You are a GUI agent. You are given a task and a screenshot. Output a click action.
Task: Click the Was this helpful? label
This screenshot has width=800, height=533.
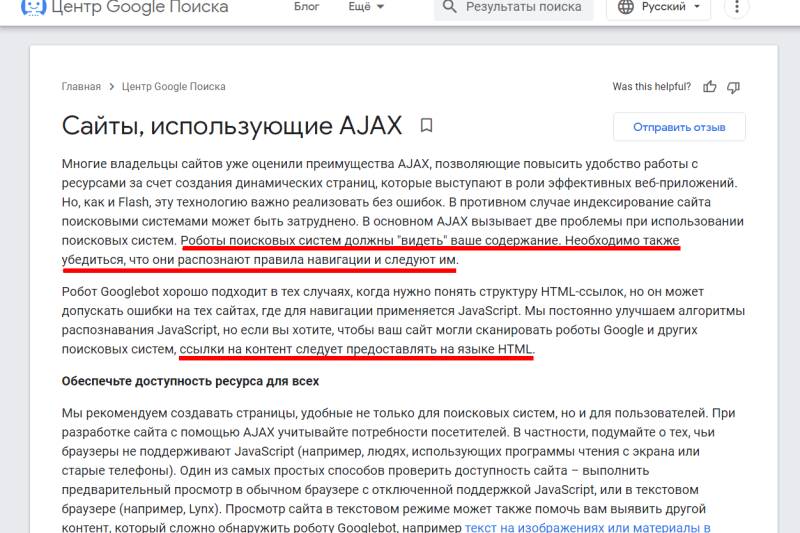652,87
